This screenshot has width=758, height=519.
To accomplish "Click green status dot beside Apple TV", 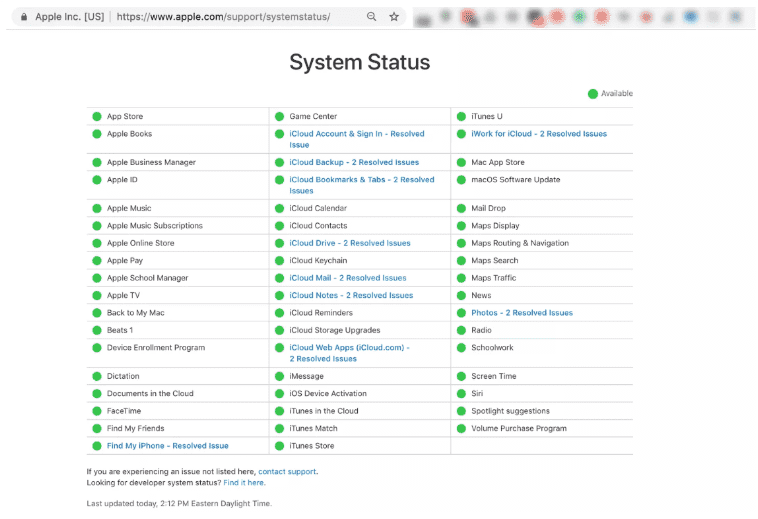I will coord(97,295).
